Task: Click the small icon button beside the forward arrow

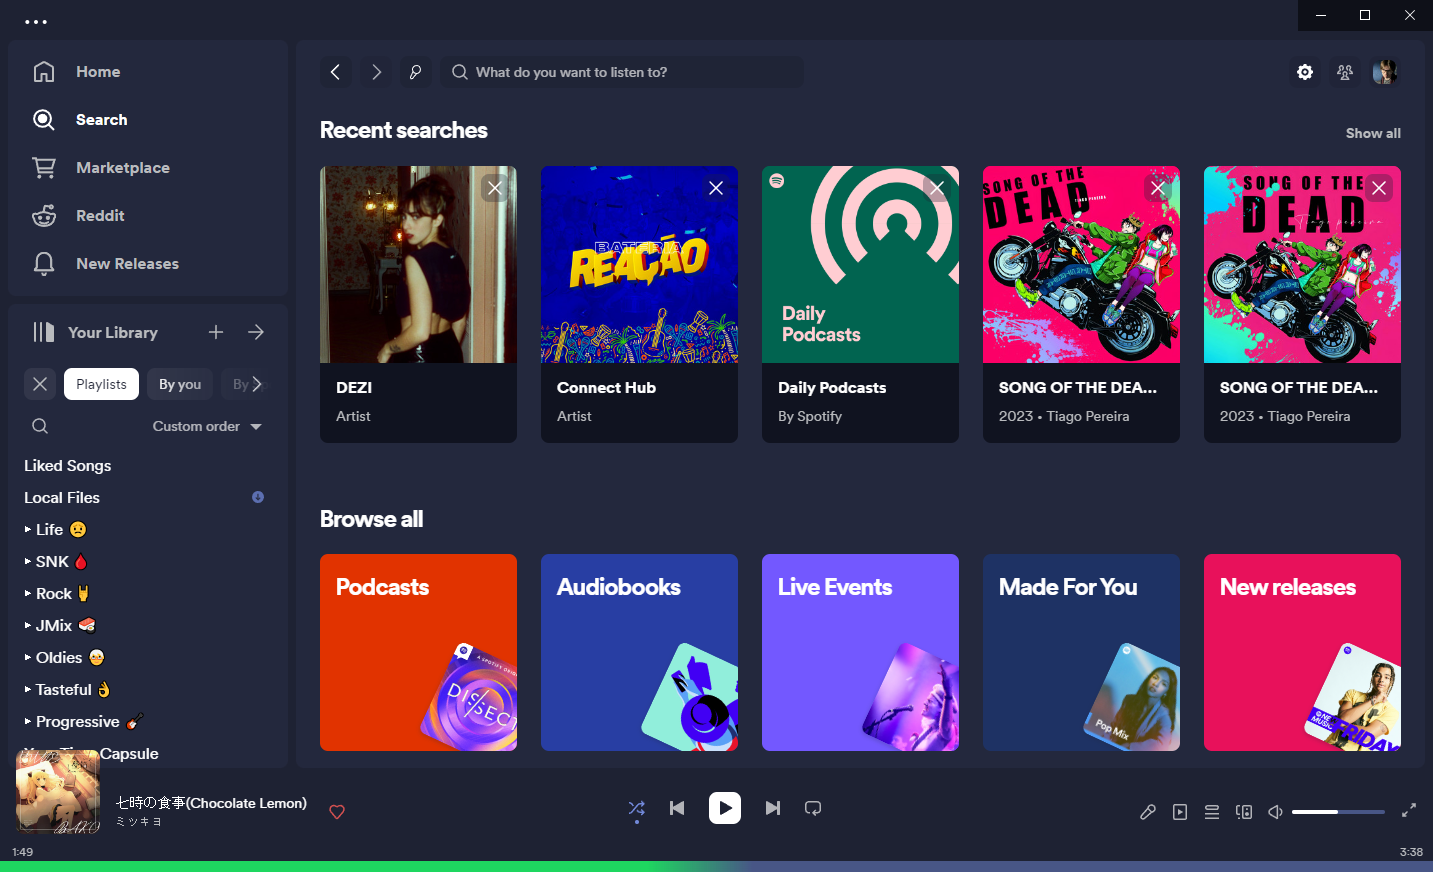Action: (x=416, y=72)
